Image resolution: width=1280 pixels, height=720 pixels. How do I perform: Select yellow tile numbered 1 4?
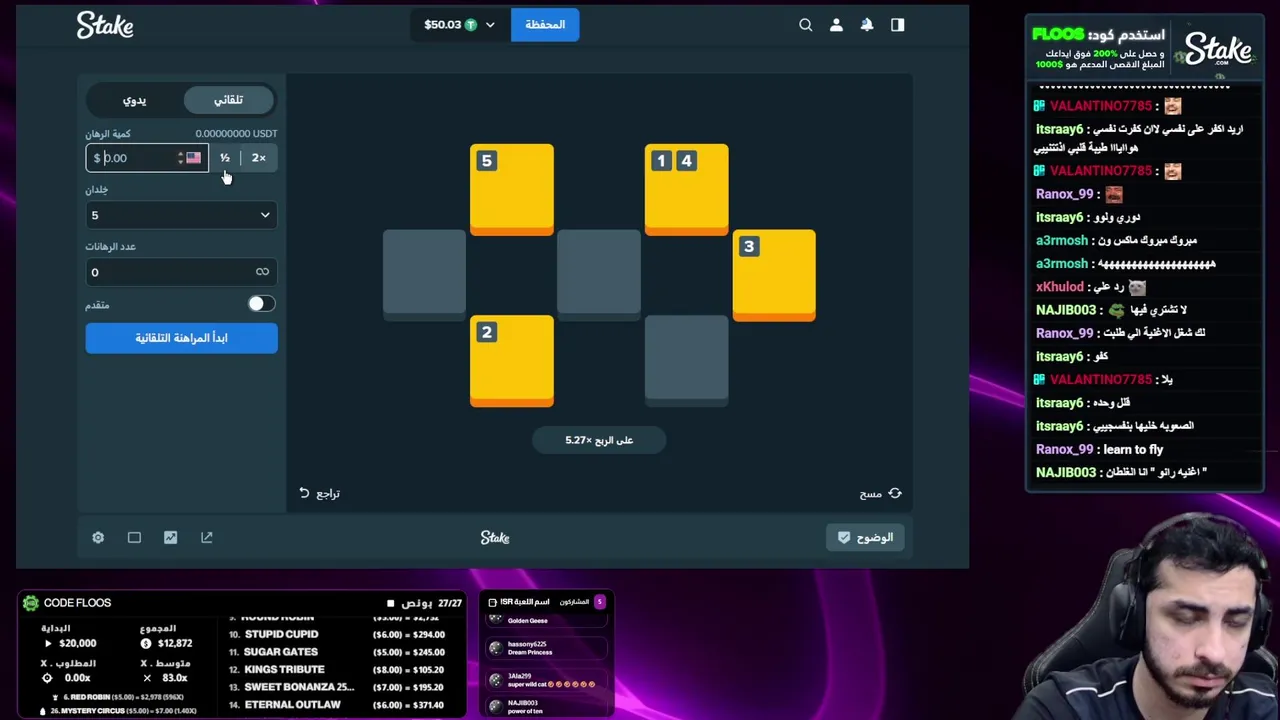[687, 189]
